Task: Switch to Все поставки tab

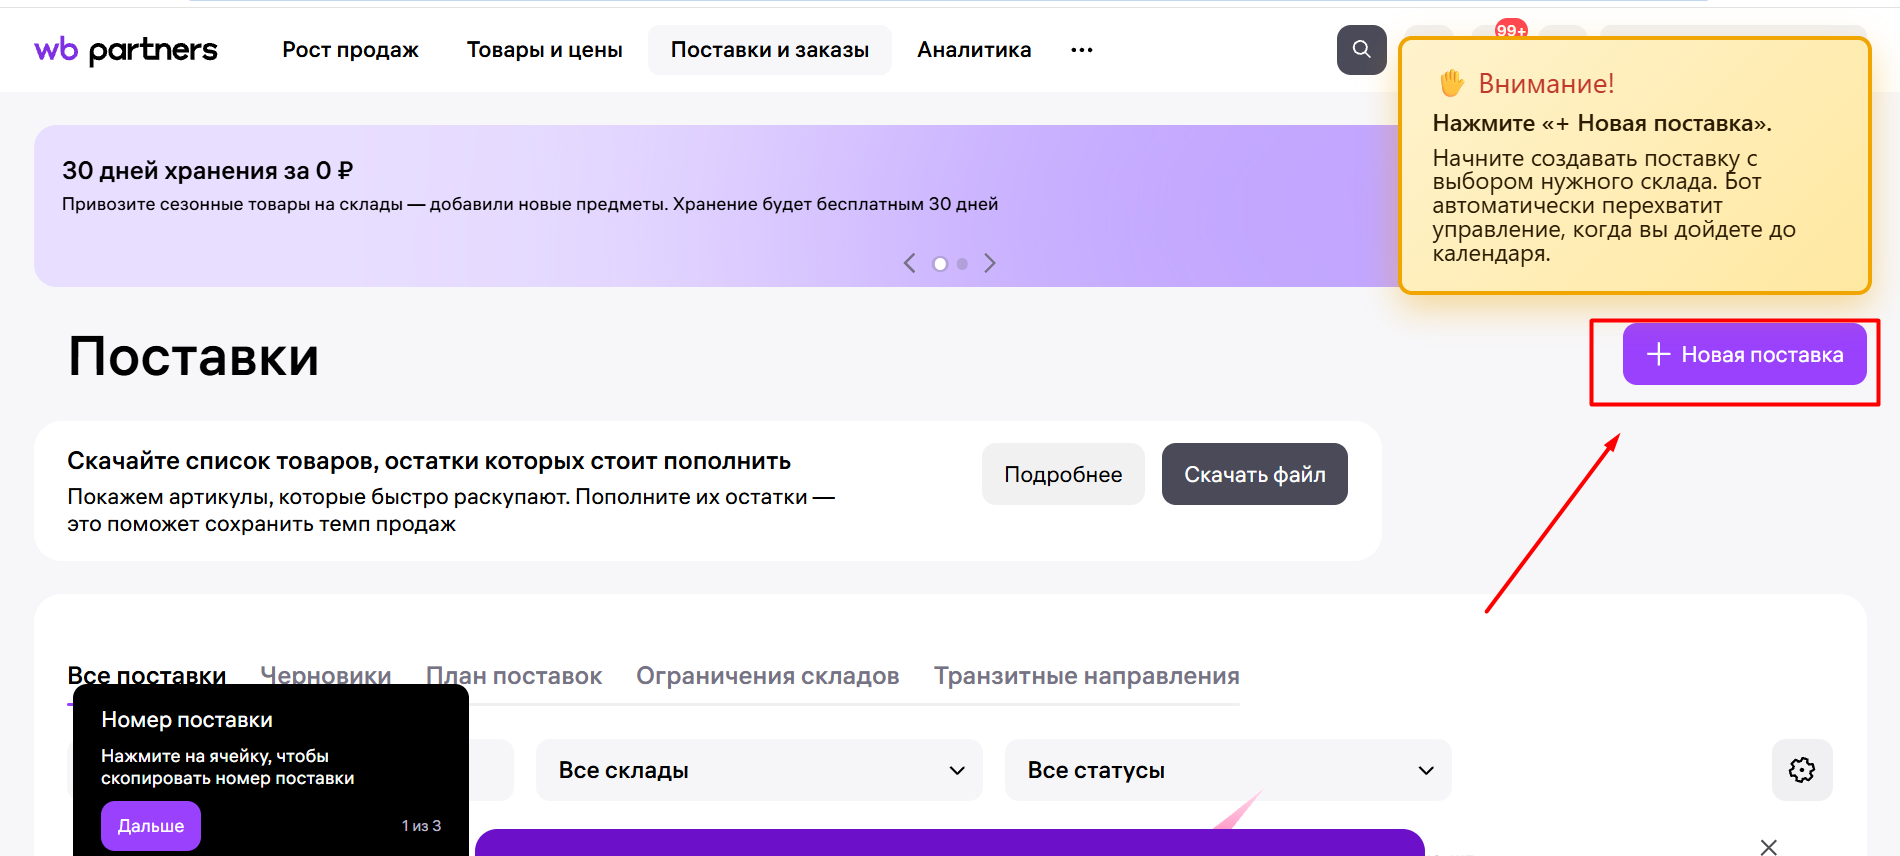Action: pyautogui.click(x=147, y=676)
